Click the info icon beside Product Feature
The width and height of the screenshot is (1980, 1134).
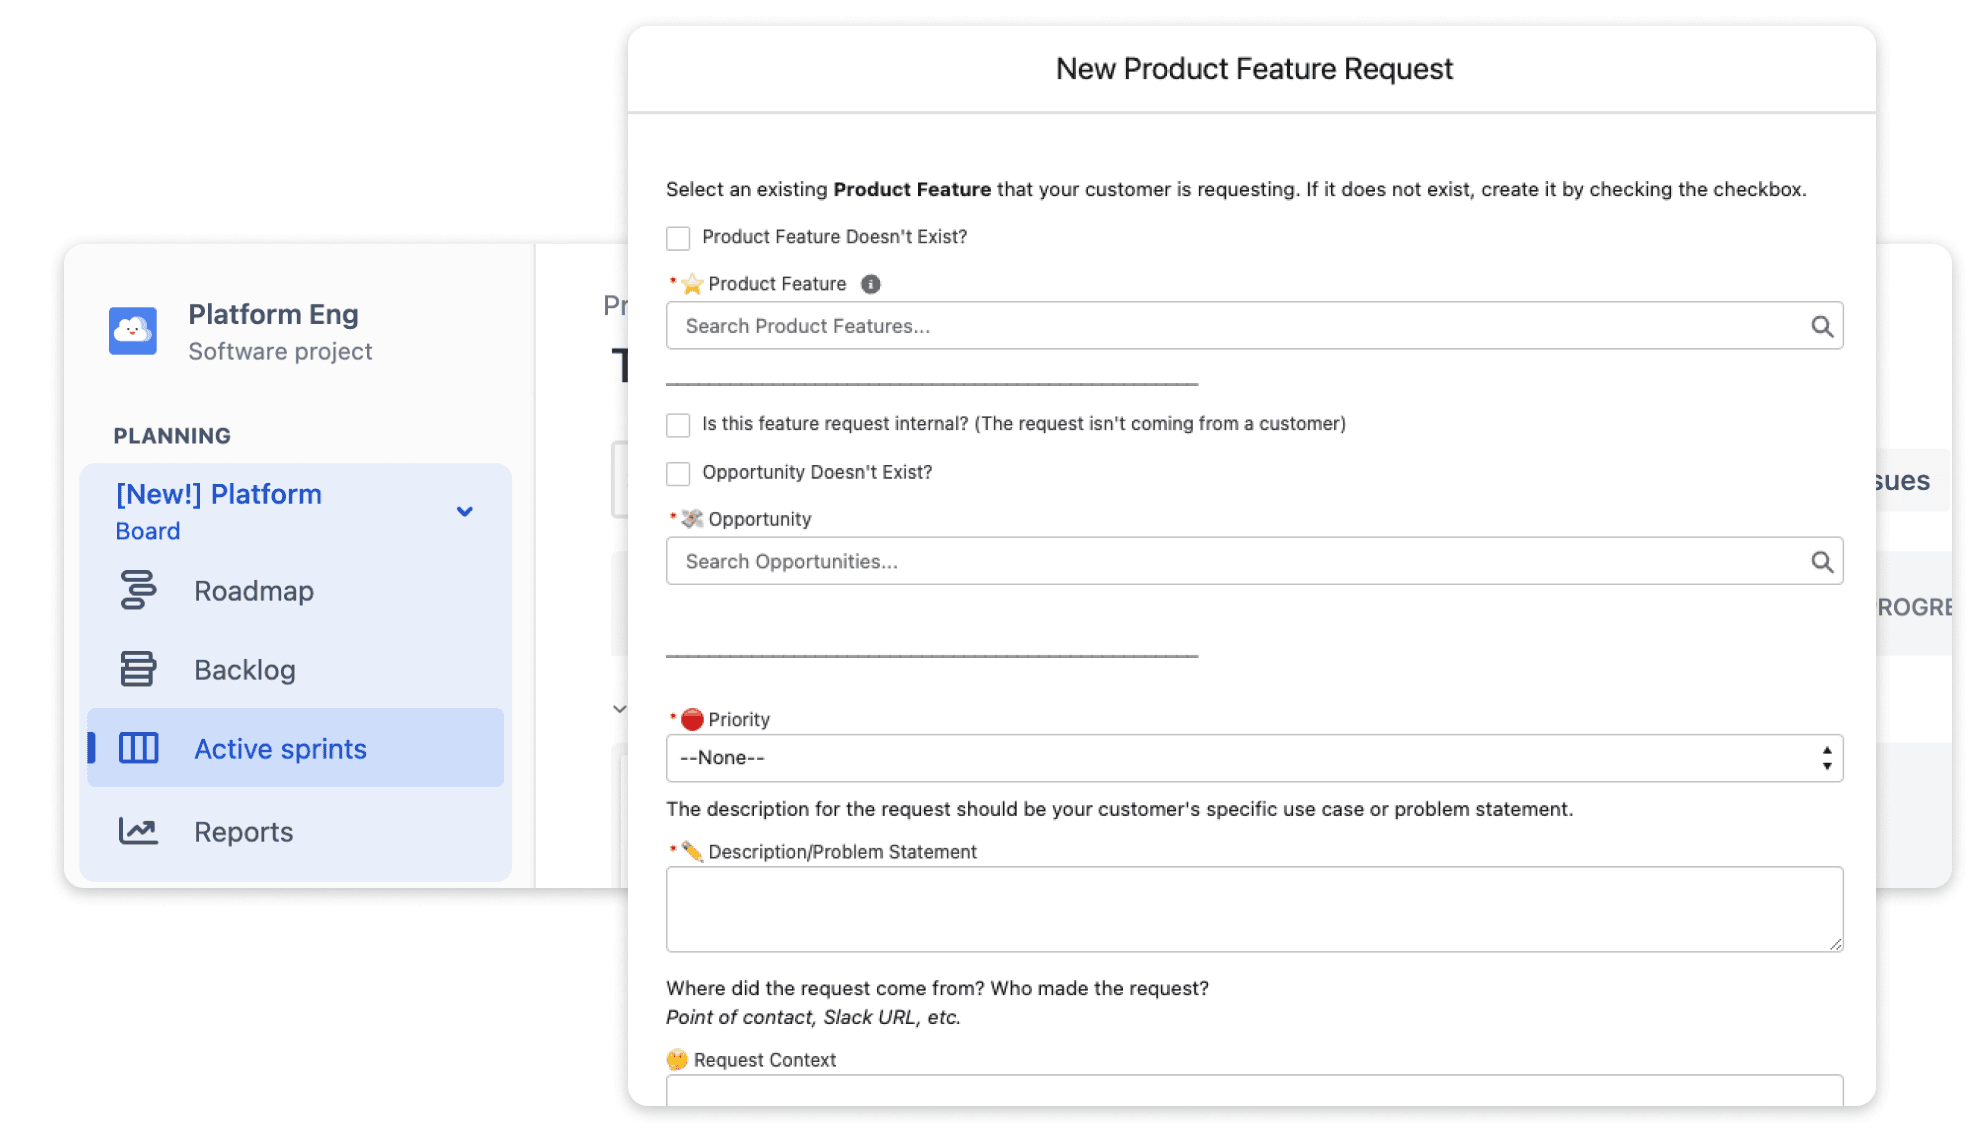coord(871,284)
